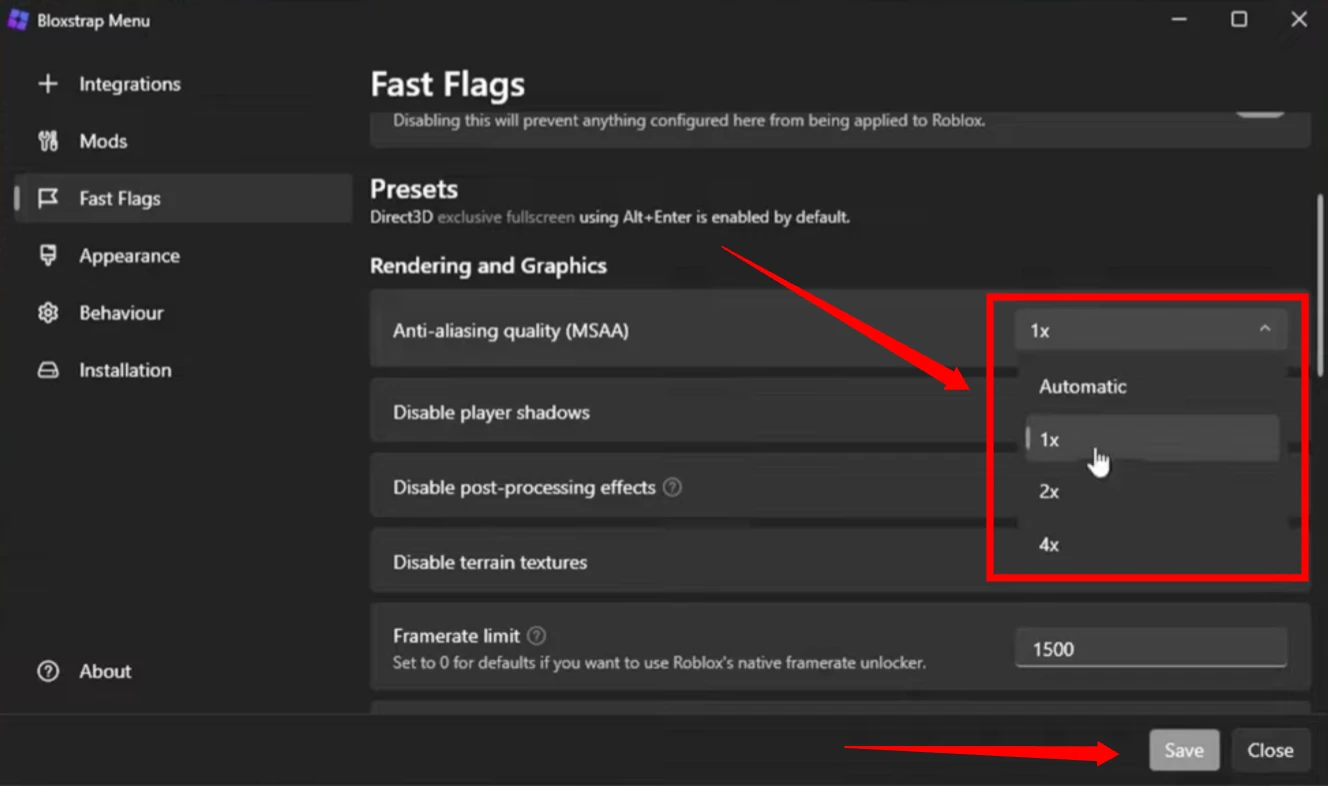Click the Fast Flags flag icon
This screenshot has width=1328, height=786.
(47, 198)
